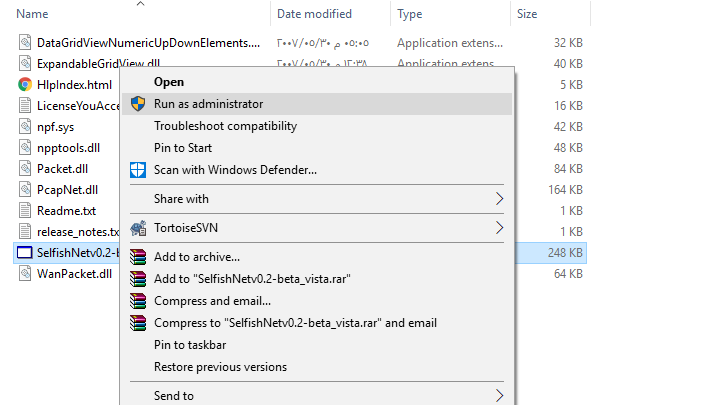
Task: Click the npf.sys file icon
Action: click(x=25, y=127)
